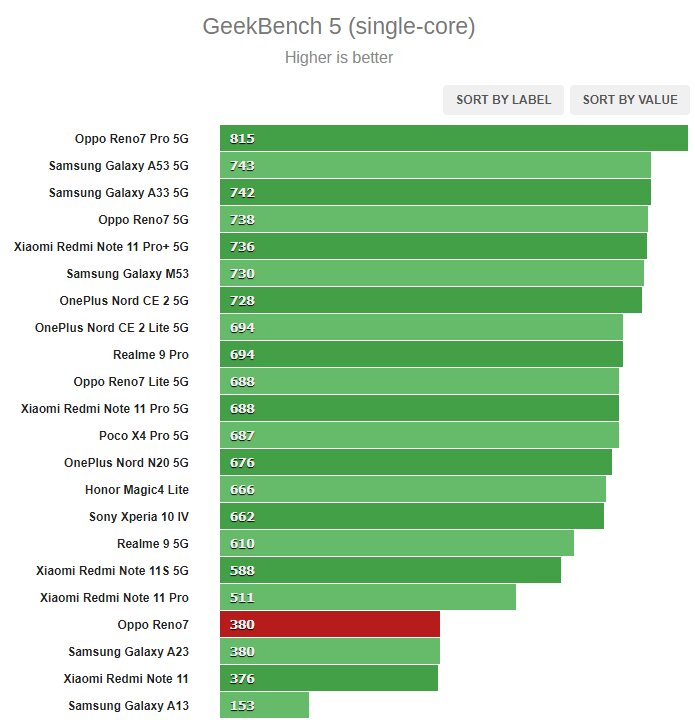695x720 pixels.
Task: Click the SORT BY VALUE button
Action: (x=630, y=100)
